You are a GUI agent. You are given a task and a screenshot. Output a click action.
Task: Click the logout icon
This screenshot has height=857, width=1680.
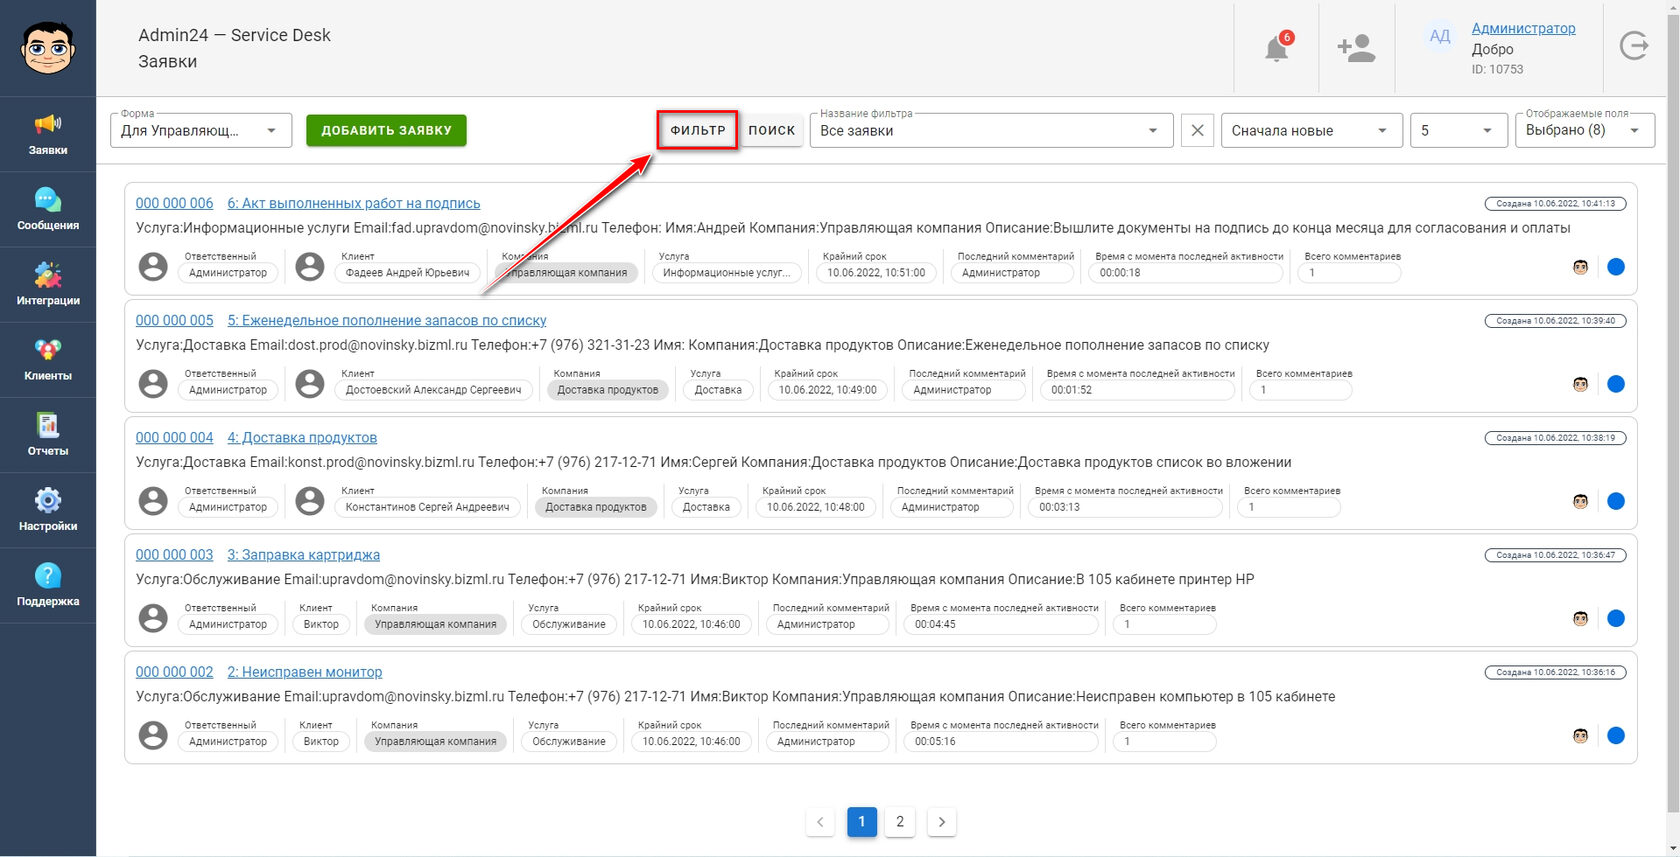point(1634,46)
